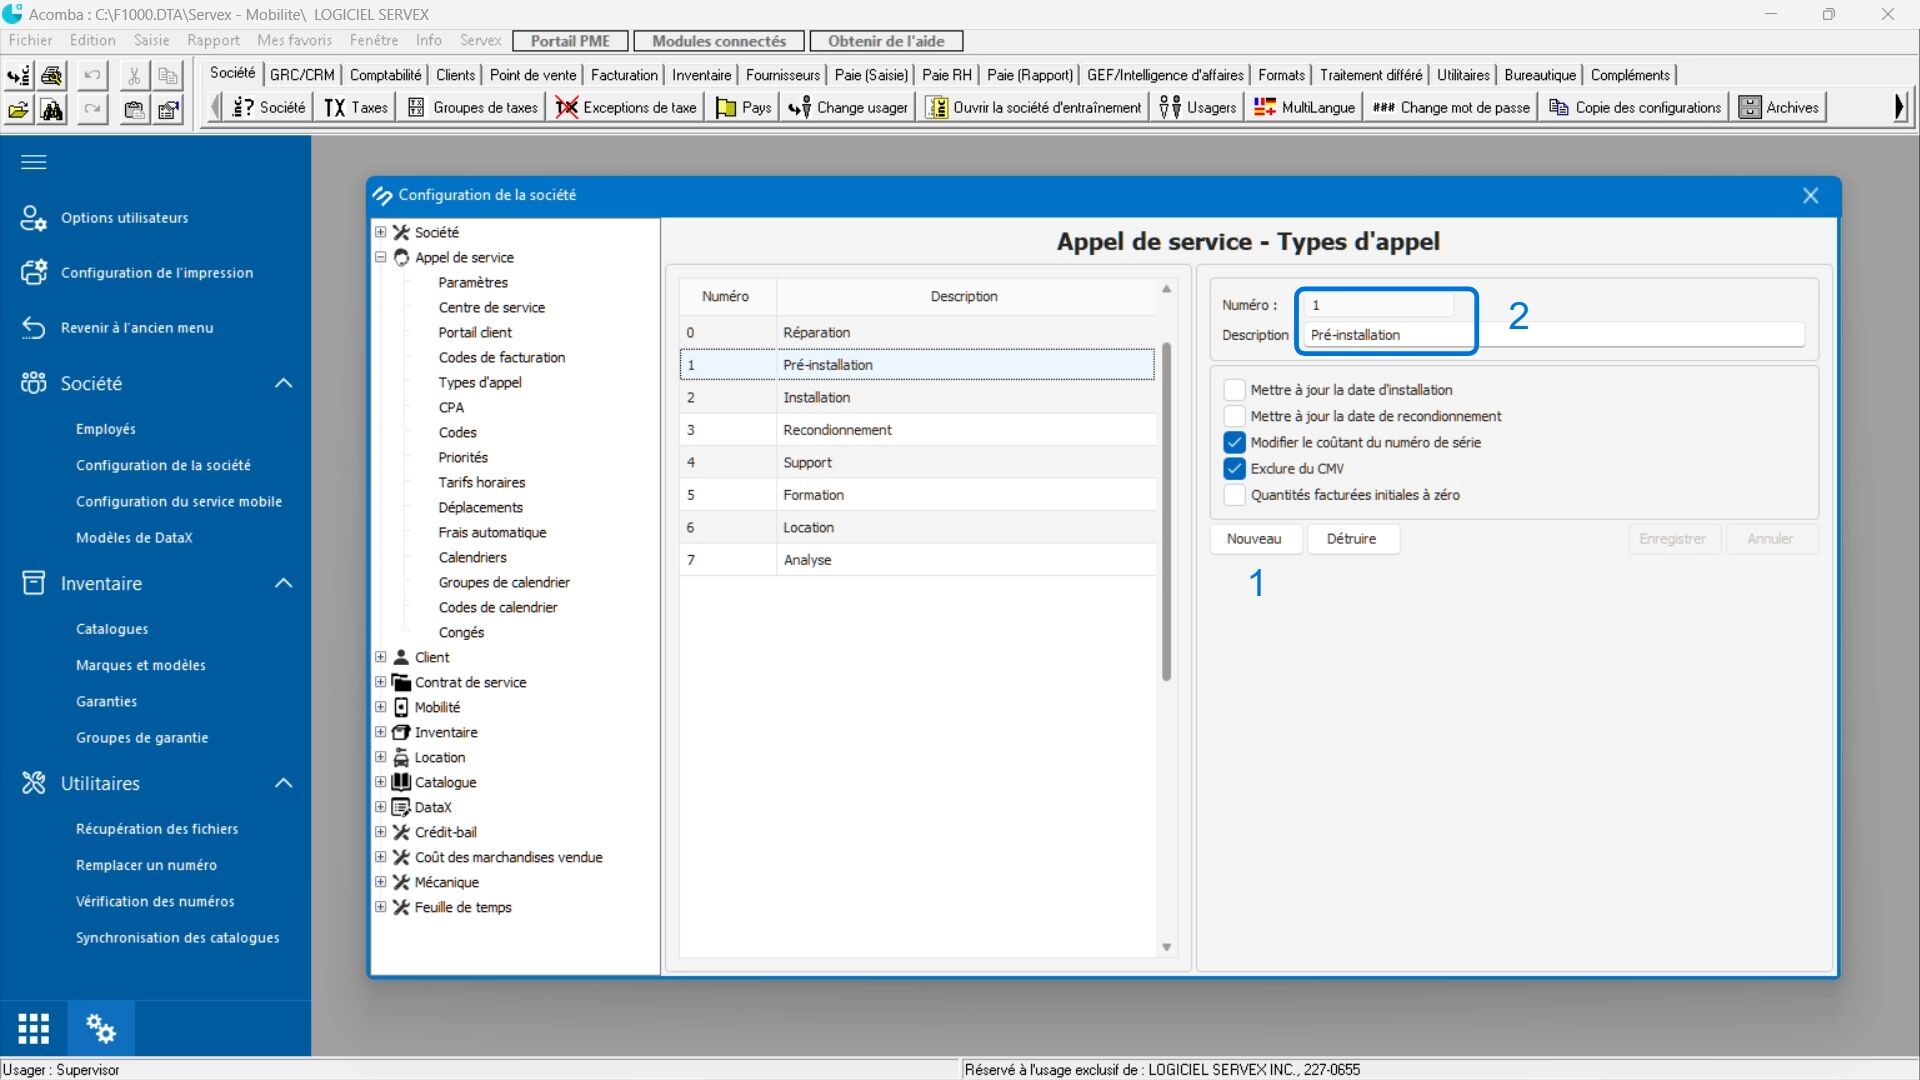Click the Taxes toolbar button
This screenshot has height=1080, width=1920.
click(356, 108)
